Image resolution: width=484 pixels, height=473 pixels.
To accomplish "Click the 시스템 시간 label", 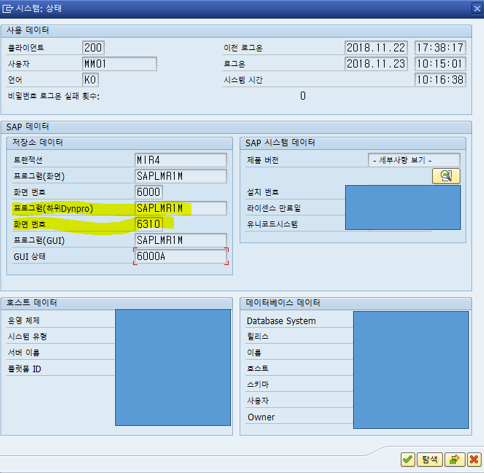I will [x=243, y=80].
